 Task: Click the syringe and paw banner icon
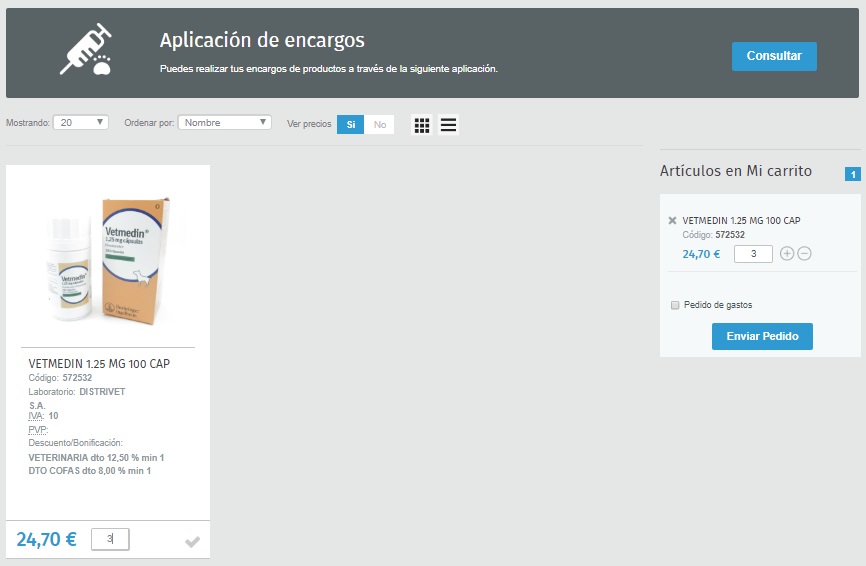pyautogui.click(x=86, y=49)
